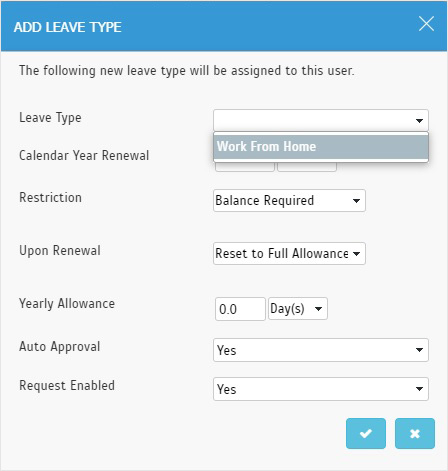Screen dimensions: 448x471
Task: Expand the Reset to Full Allowance dropdown
Action: pos(289,254)
